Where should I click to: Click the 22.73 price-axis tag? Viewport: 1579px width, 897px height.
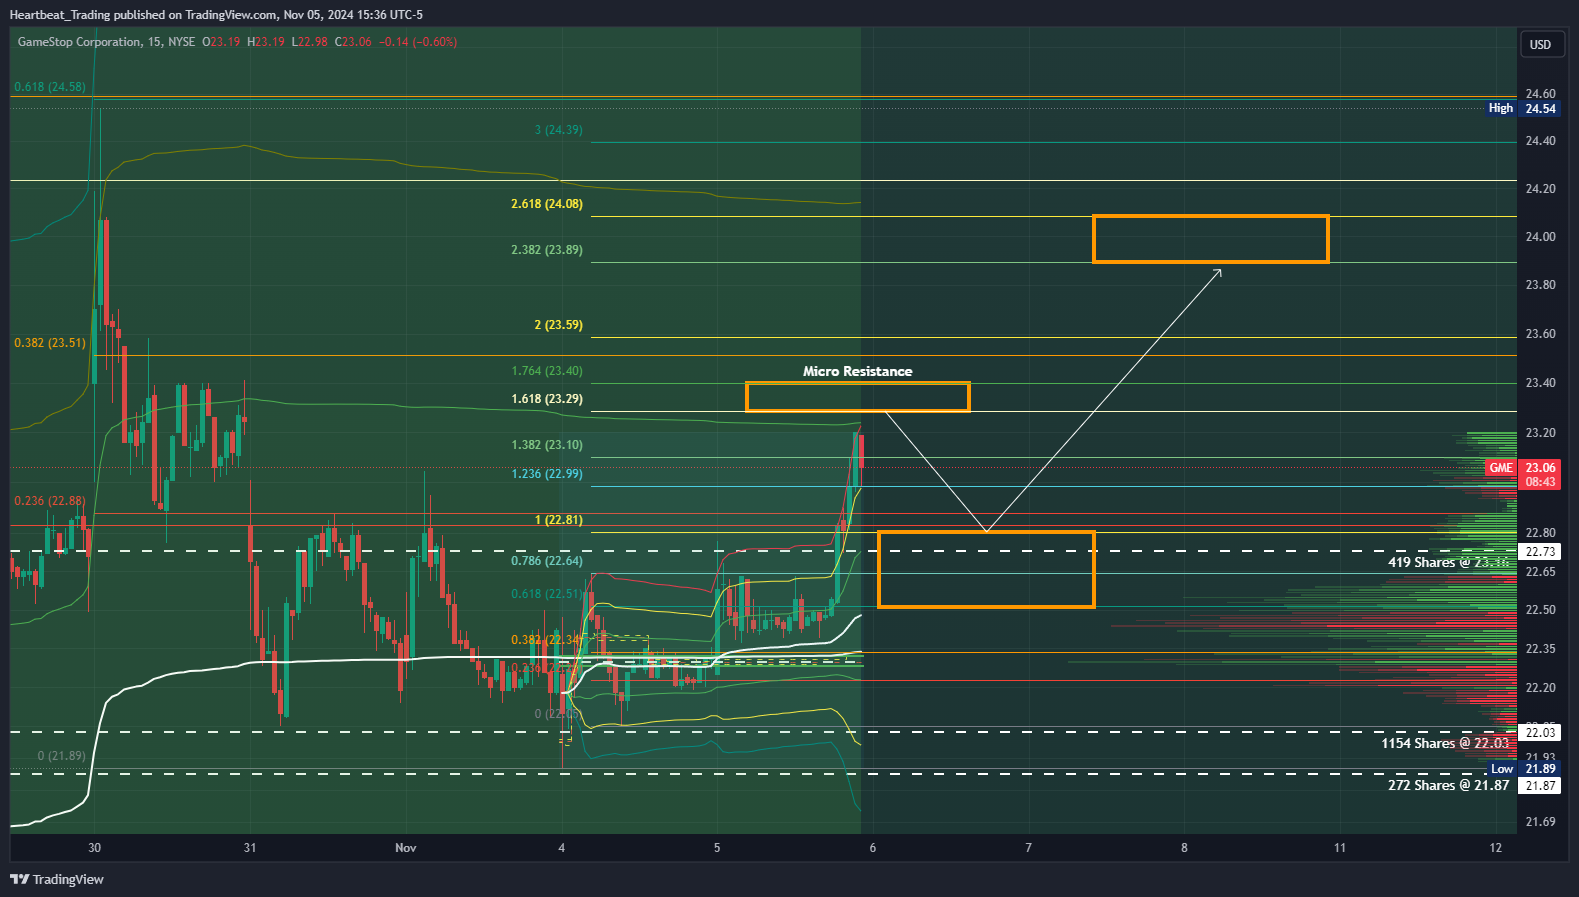pyautogui.click(x=1540, y=552)
